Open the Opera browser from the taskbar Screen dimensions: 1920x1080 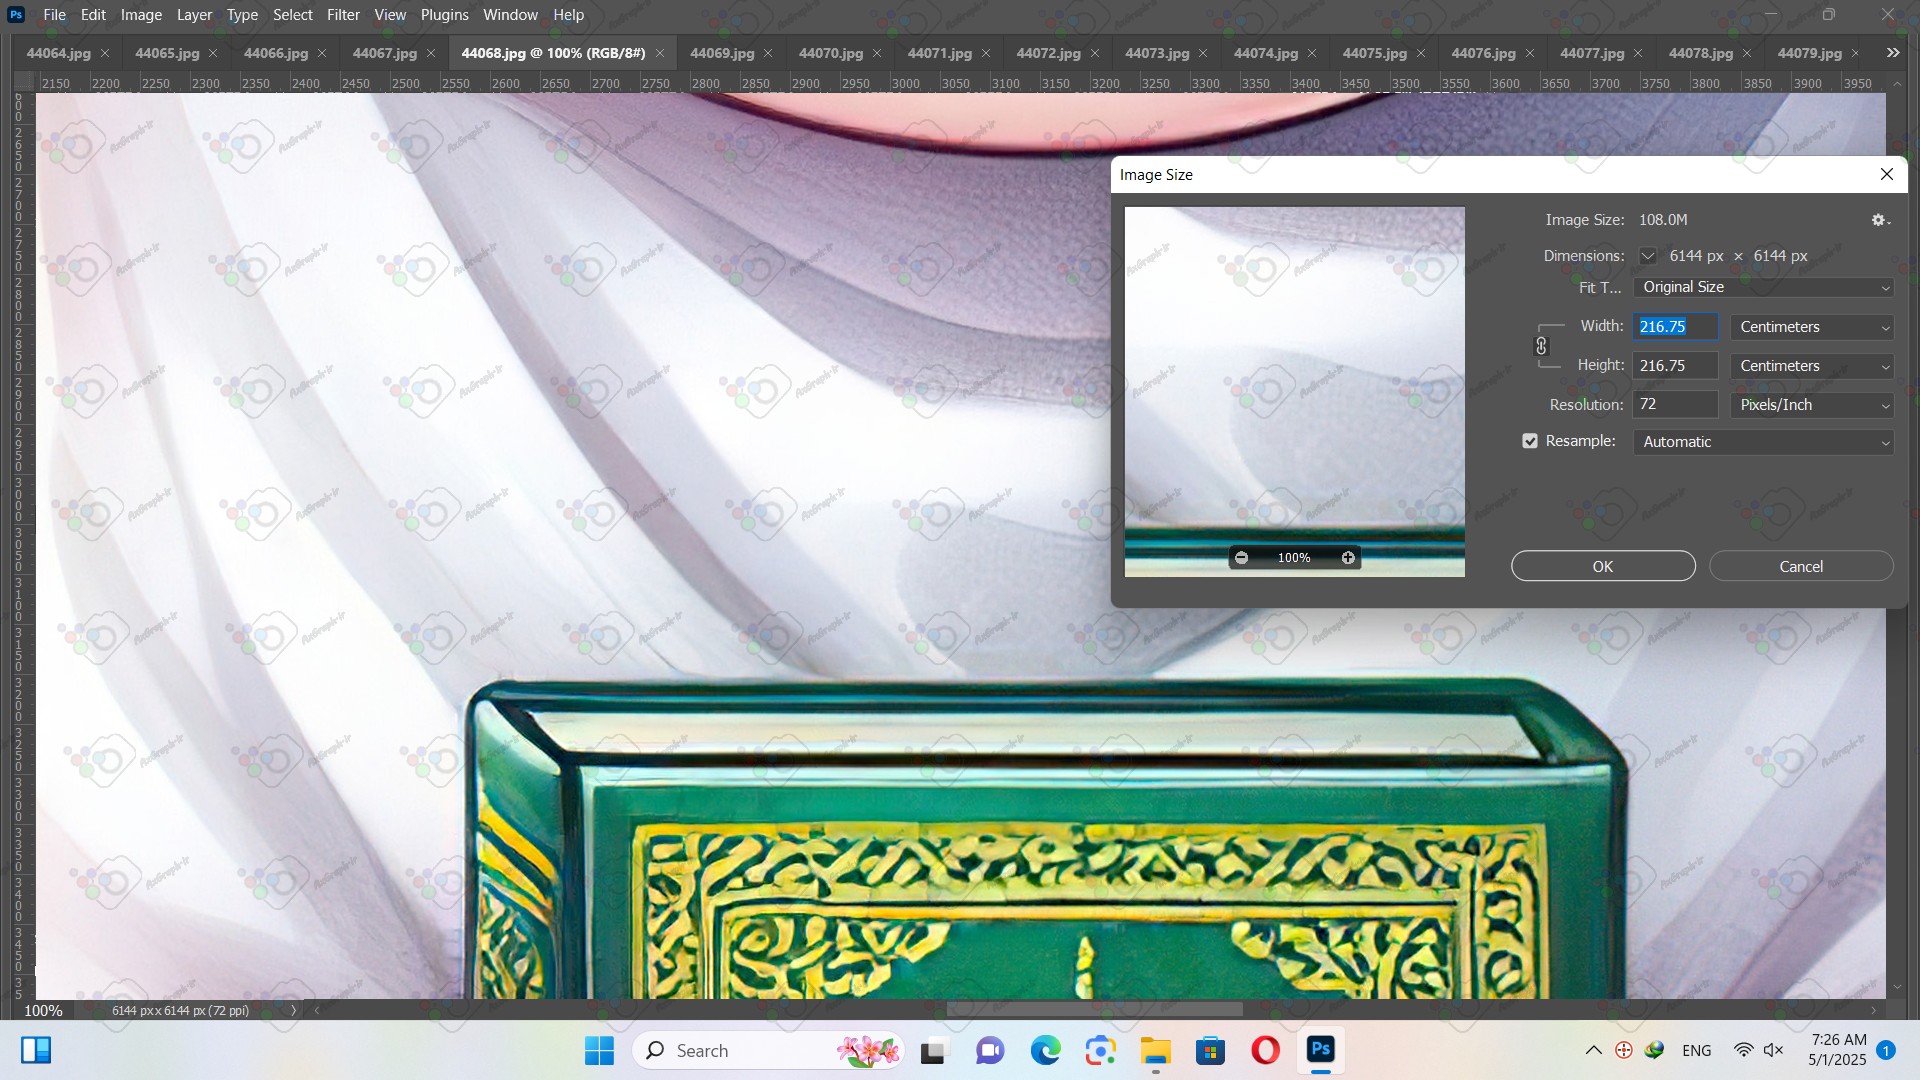[x=1265, y=1050]
